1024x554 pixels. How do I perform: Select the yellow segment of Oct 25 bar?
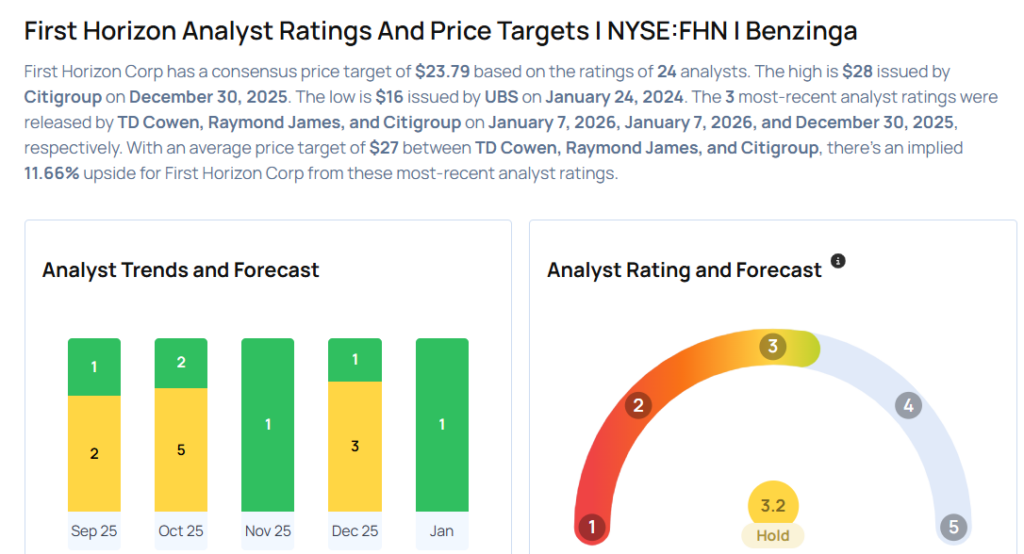tap(181, 450)
